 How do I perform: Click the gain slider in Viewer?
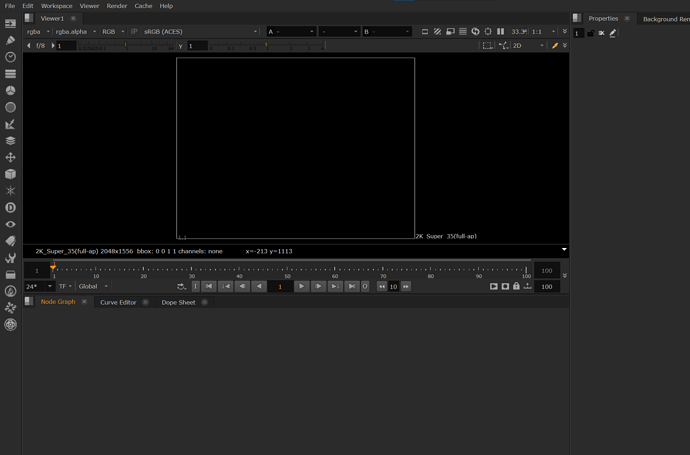127,45
